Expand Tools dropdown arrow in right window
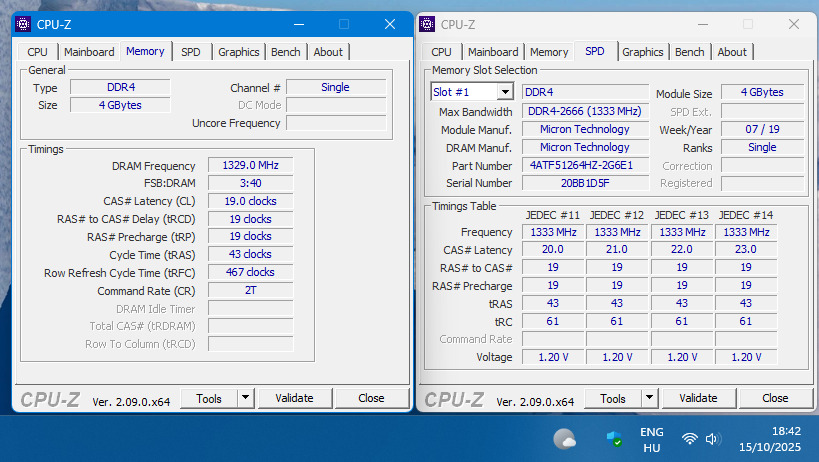This screenshot has height=462, width=819. click(649, 398)
